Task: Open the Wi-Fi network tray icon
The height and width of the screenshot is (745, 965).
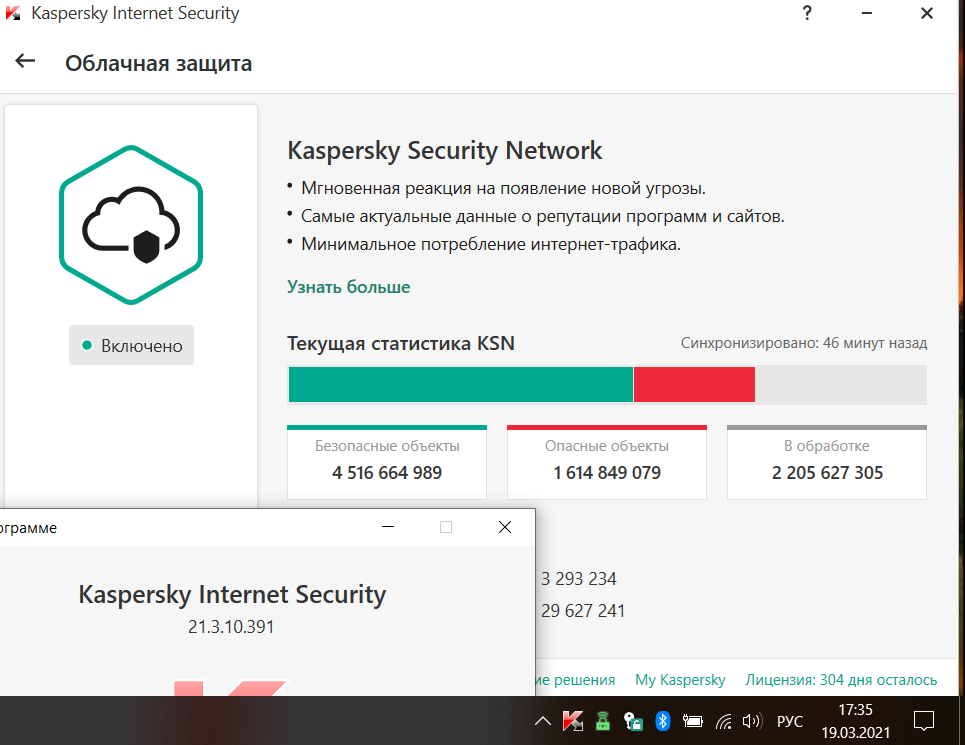Action: (724, 721)
